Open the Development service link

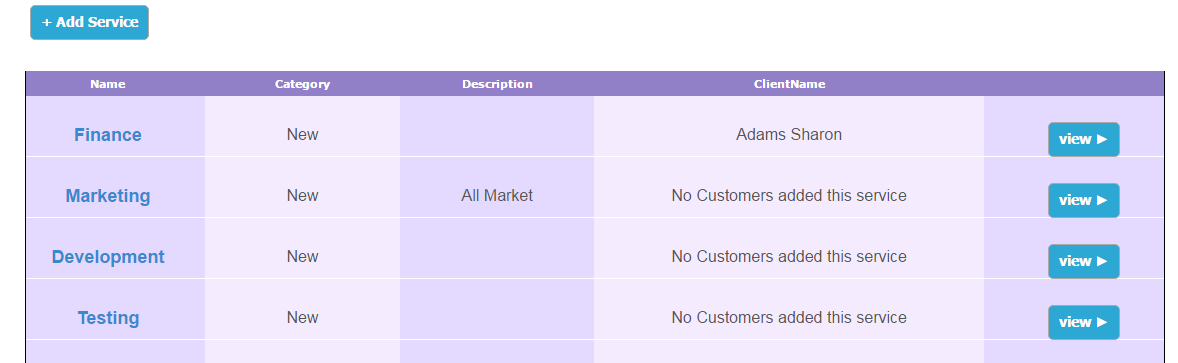pyautogui.click(x=107, y=257)
